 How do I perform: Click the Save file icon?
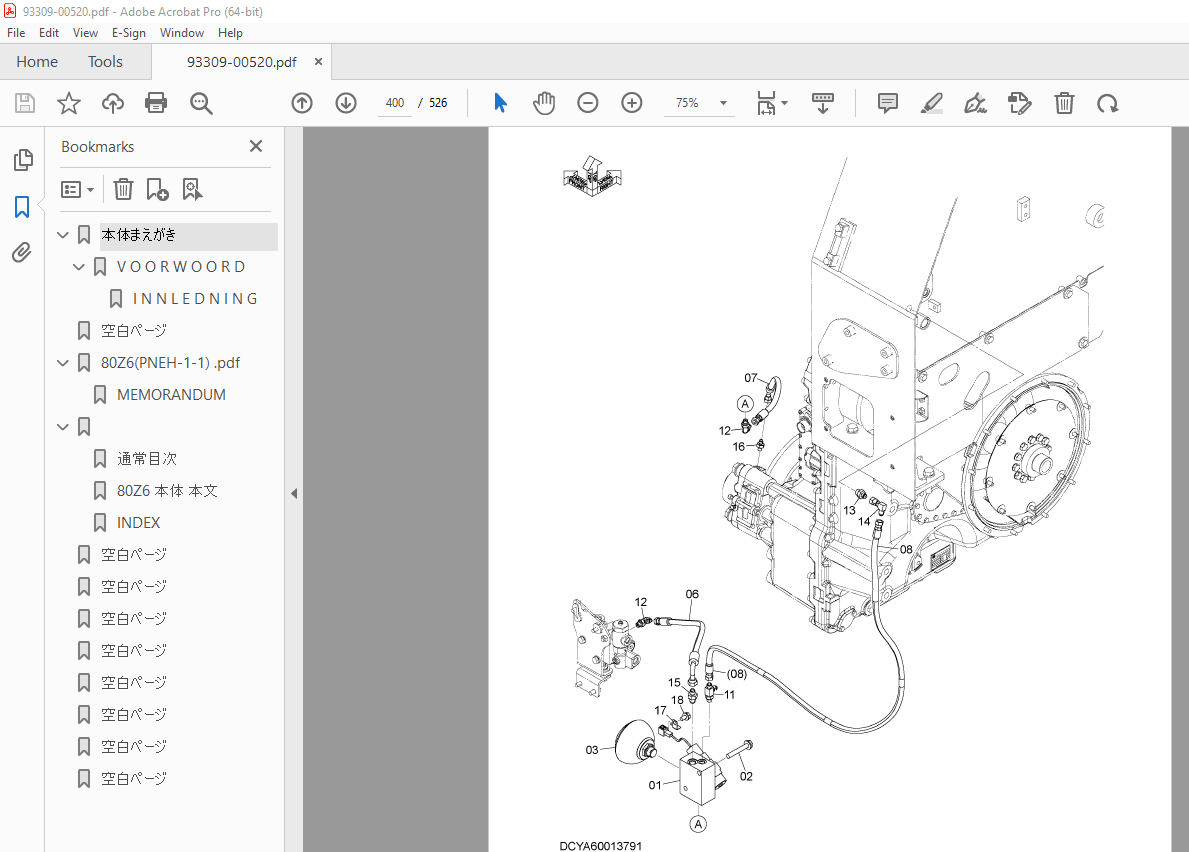click(25, 103)
